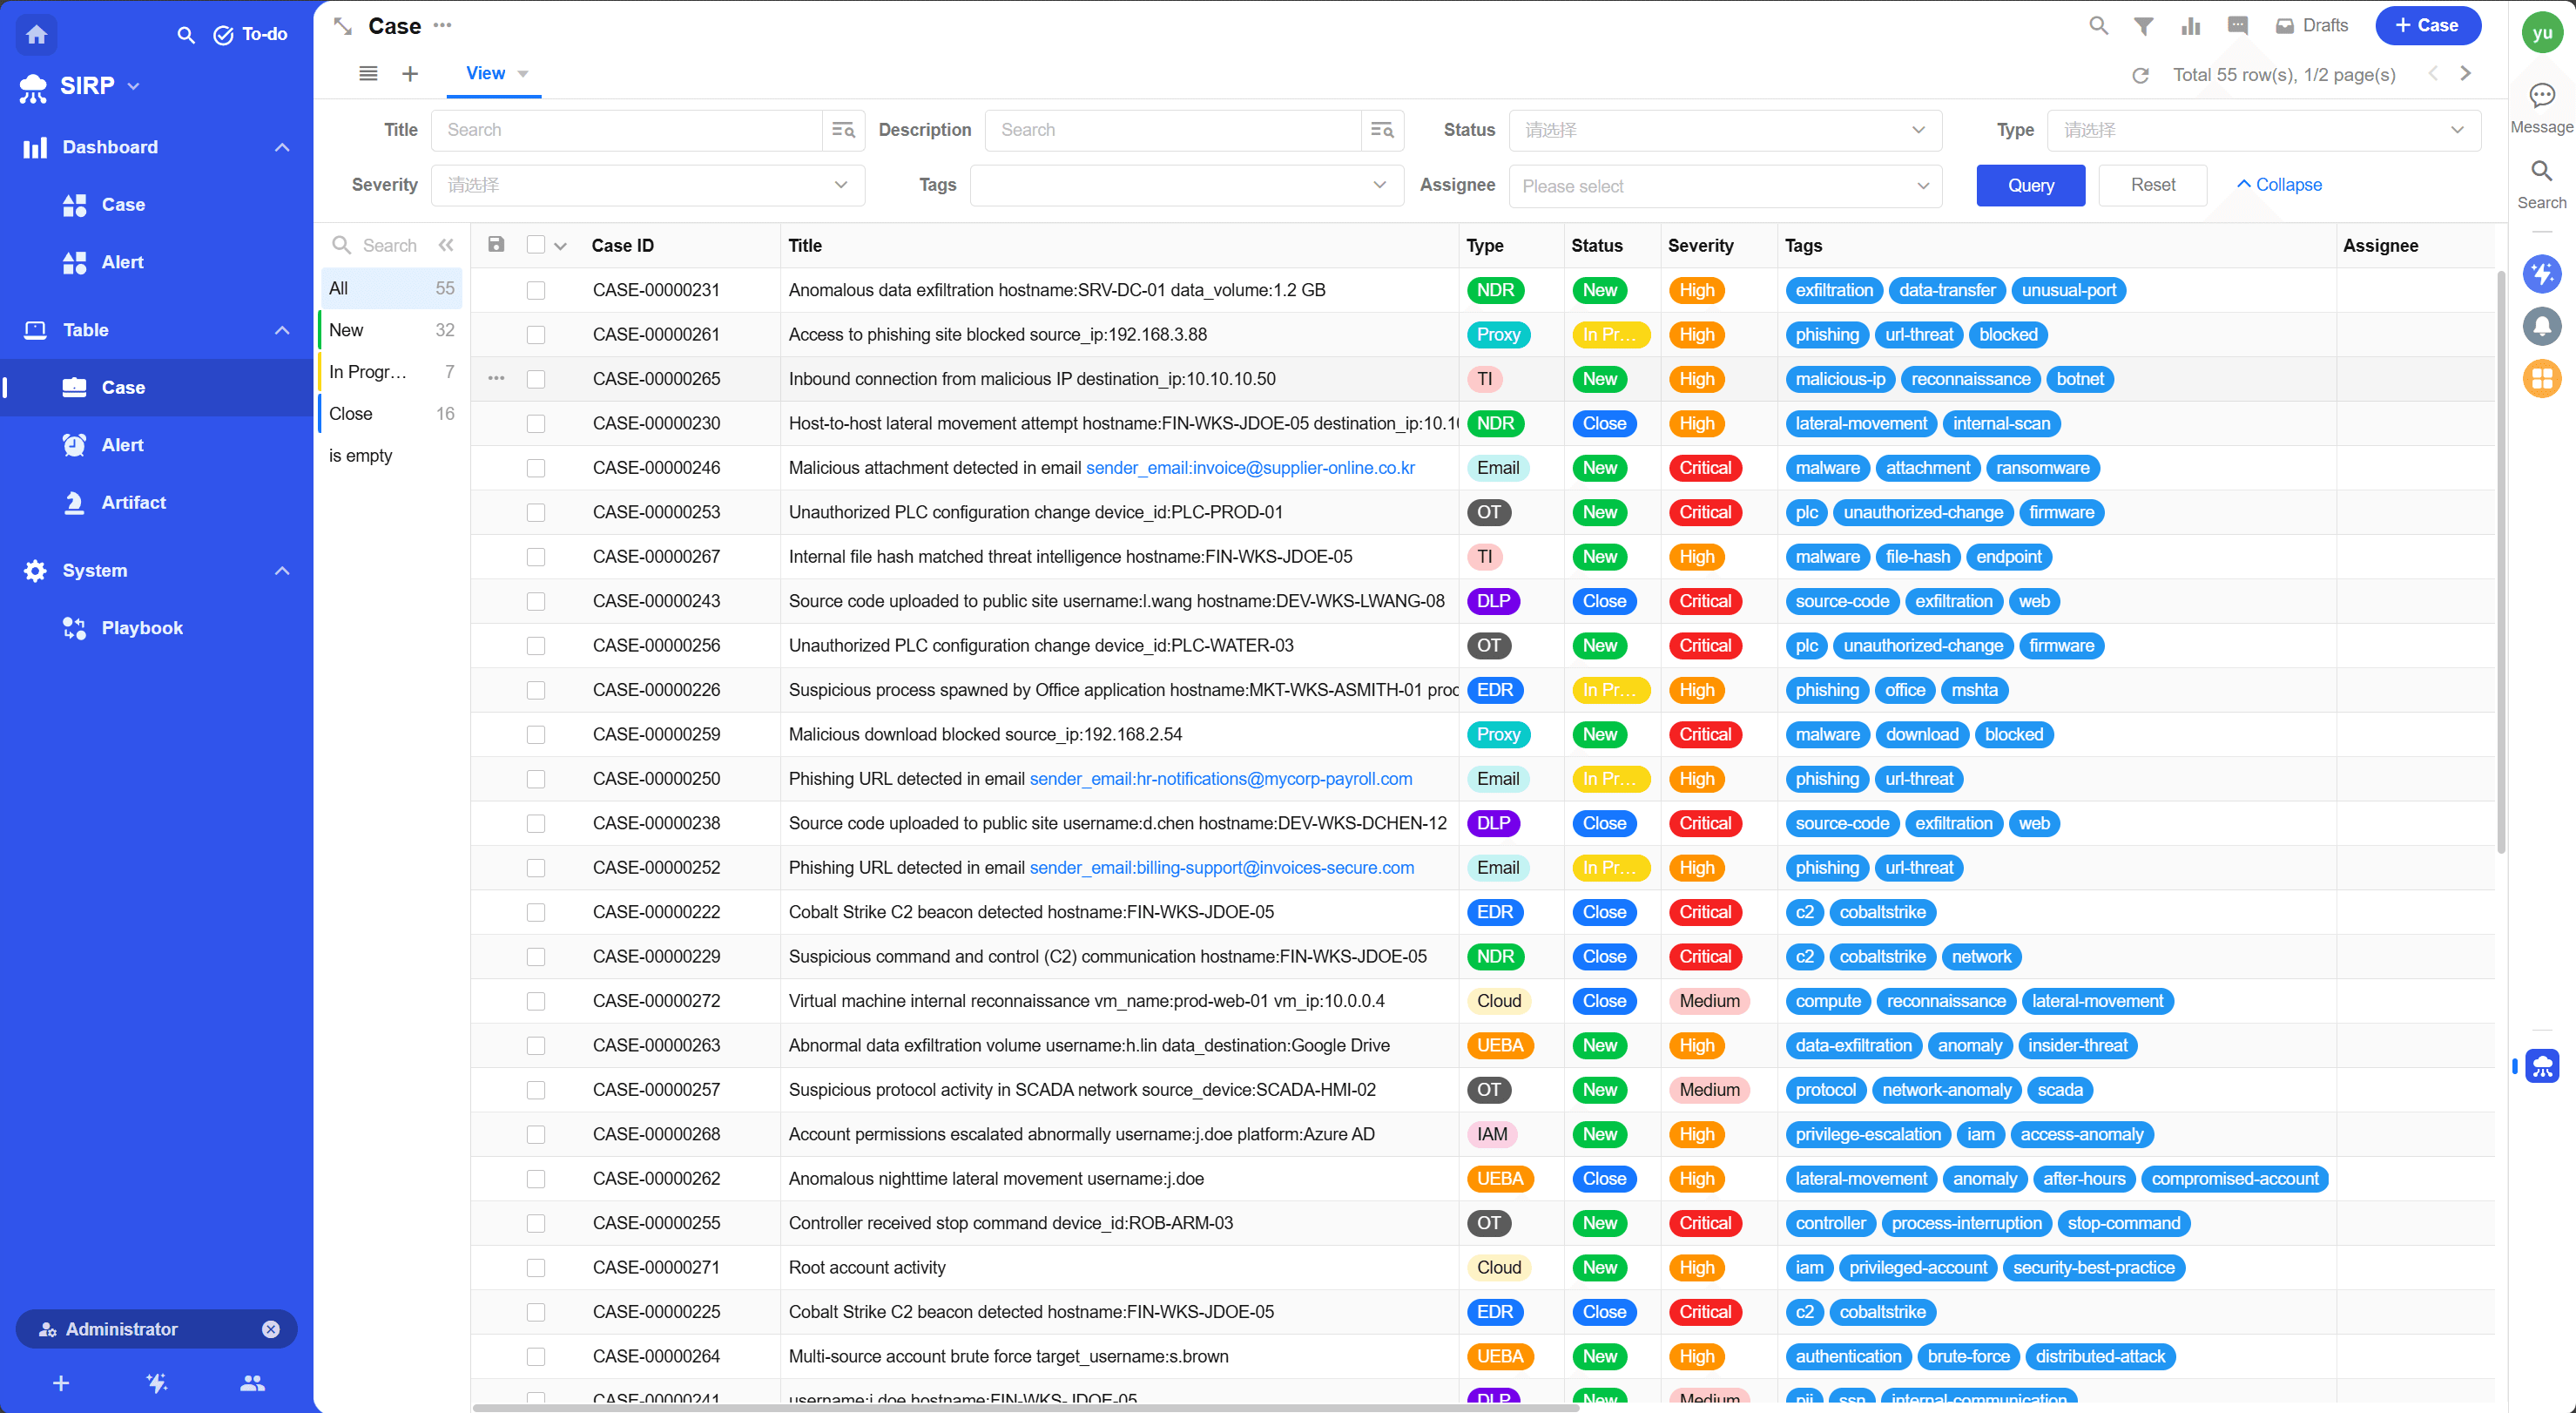Viewport: 2576px width, 1413px height.
Task: Open the filter funnel icon
Action: pos(2143,26)
